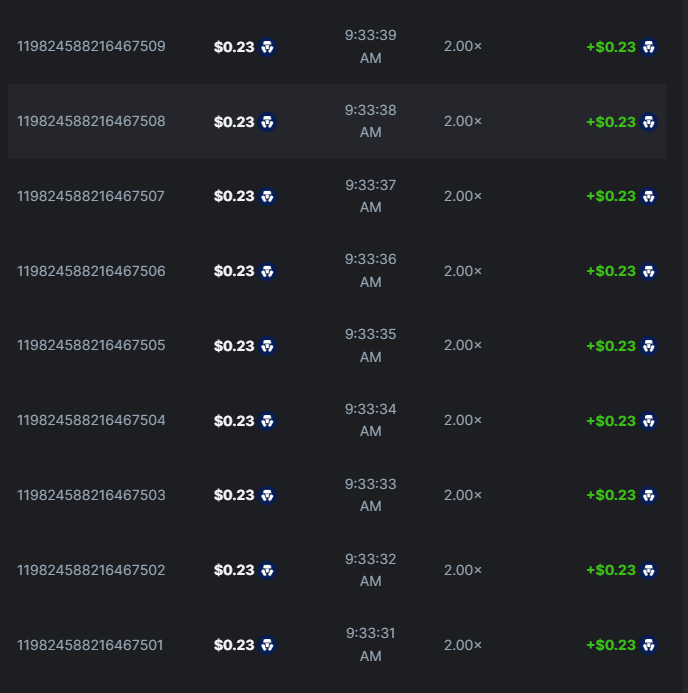Image resolution: width=688 pixels, height=693 pixels.
Task: Click the bet coin icon in row 119824588216467503
Action: [267, 495]
